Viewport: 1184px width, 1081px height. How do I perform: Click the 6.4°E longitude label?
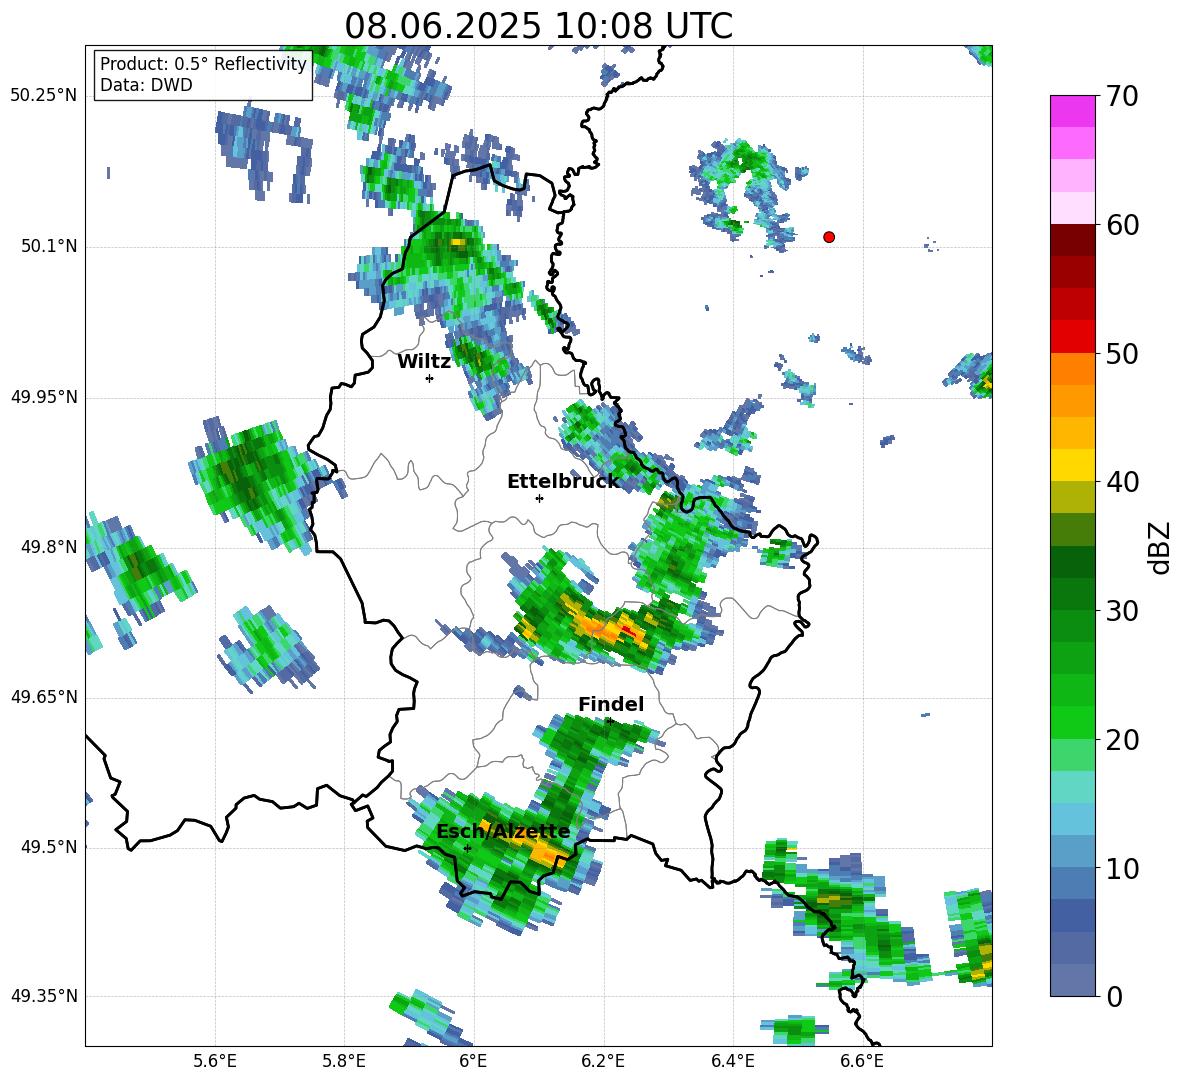tap(732, 1061)
